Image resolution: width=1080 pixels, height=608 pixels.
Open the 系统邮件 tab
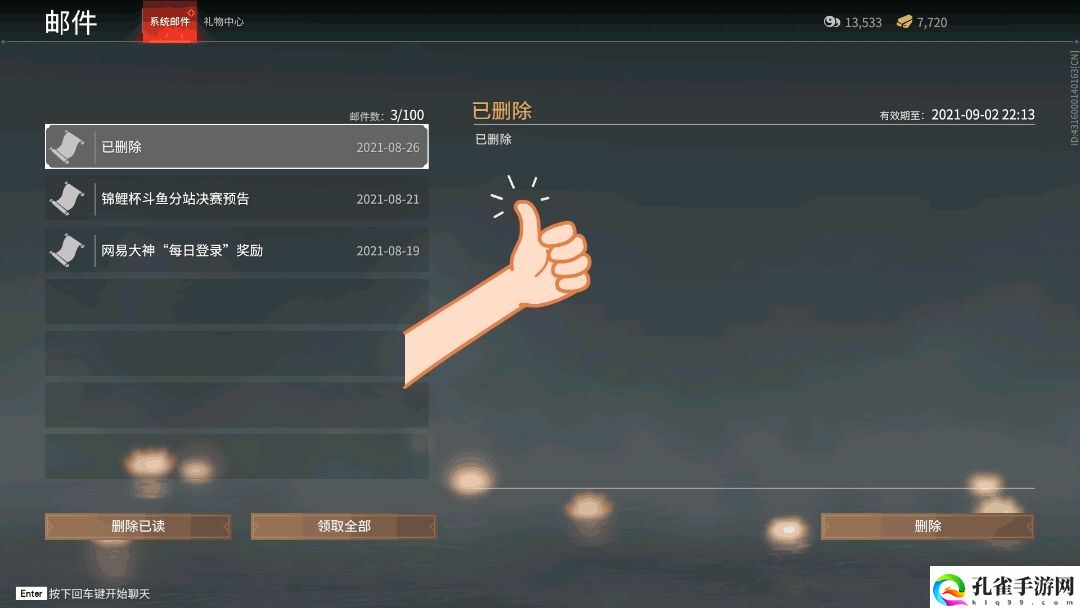pos(169,22)
